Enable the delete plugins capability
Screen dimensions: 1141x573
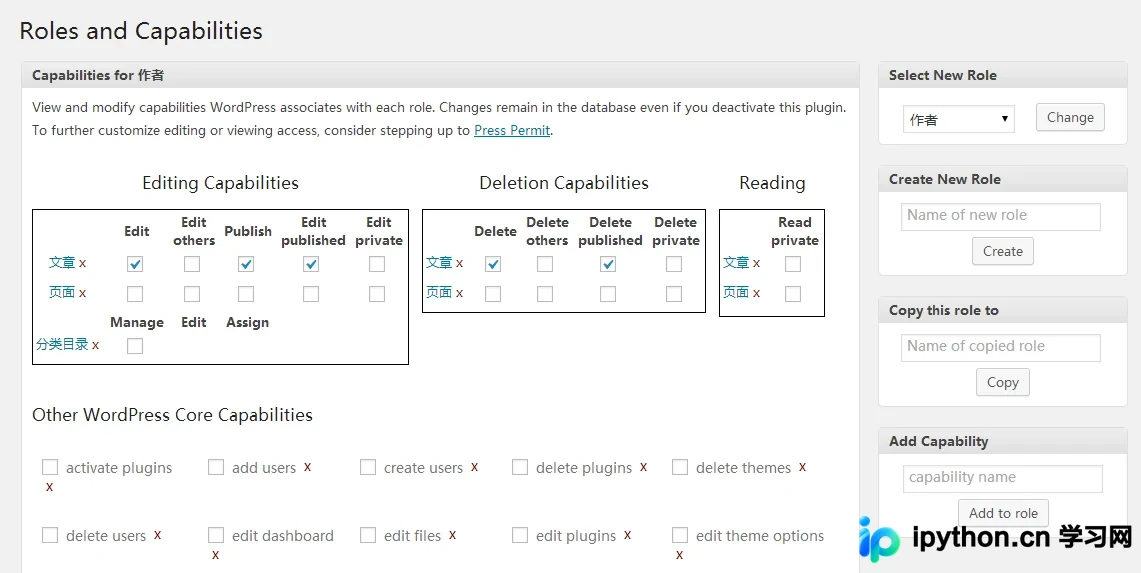(x=520, y=467)
